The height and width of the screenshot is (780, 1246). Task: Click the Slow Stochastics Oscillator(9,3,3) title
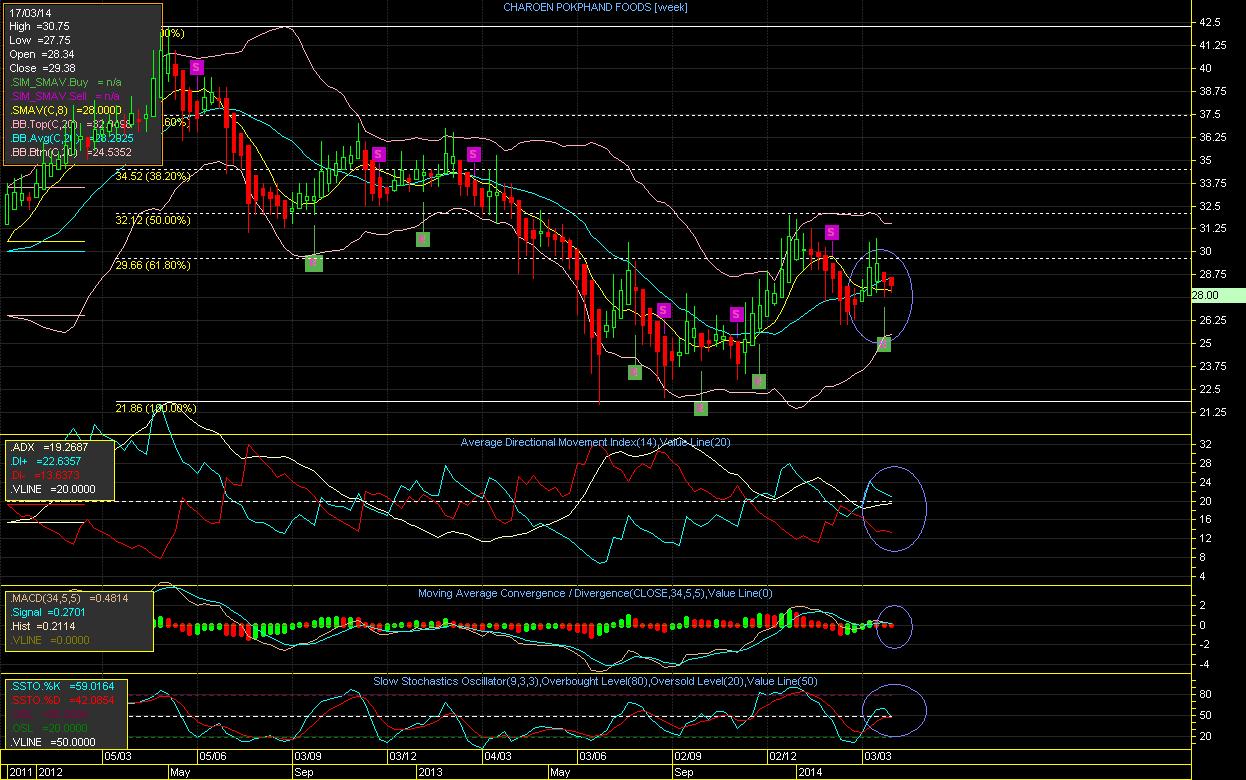tap(596, 681)
